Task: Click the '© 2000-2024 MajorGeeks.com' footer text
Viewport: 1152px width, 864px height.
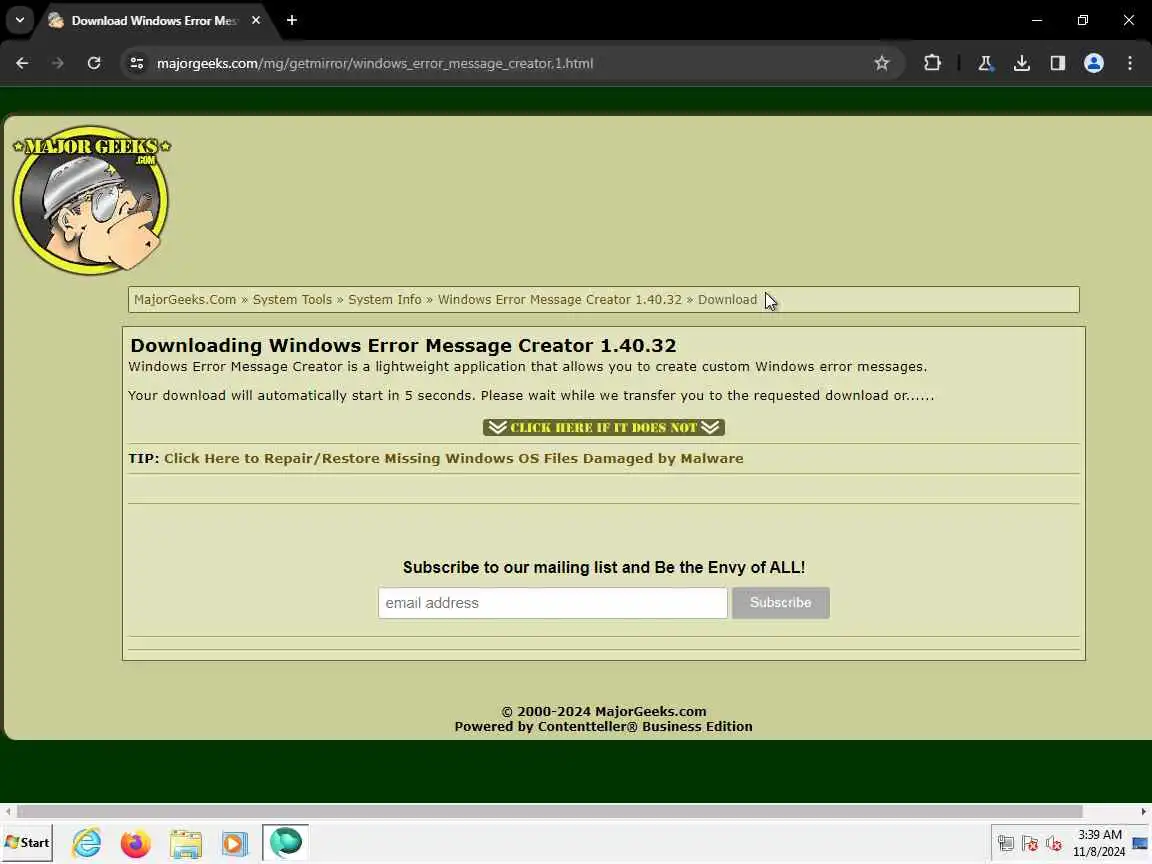Action: 603,711
